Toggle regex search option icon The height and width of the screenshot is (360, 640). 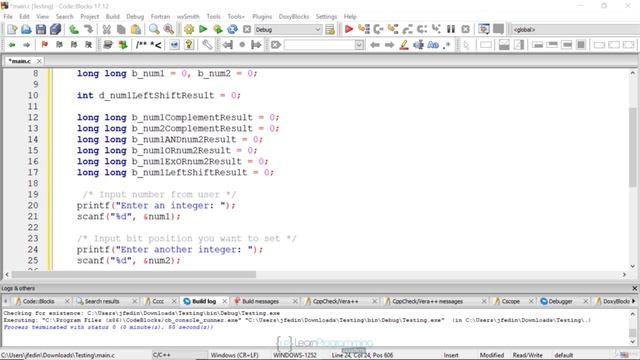coord(447,44)
